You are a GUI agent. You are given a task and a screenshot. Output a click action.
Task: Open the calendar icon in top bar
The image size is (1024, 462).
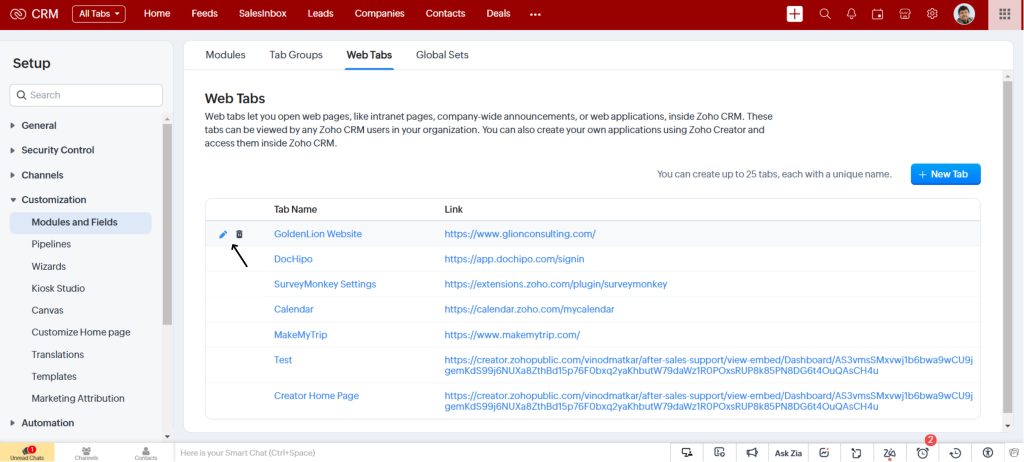pos(878,14)
